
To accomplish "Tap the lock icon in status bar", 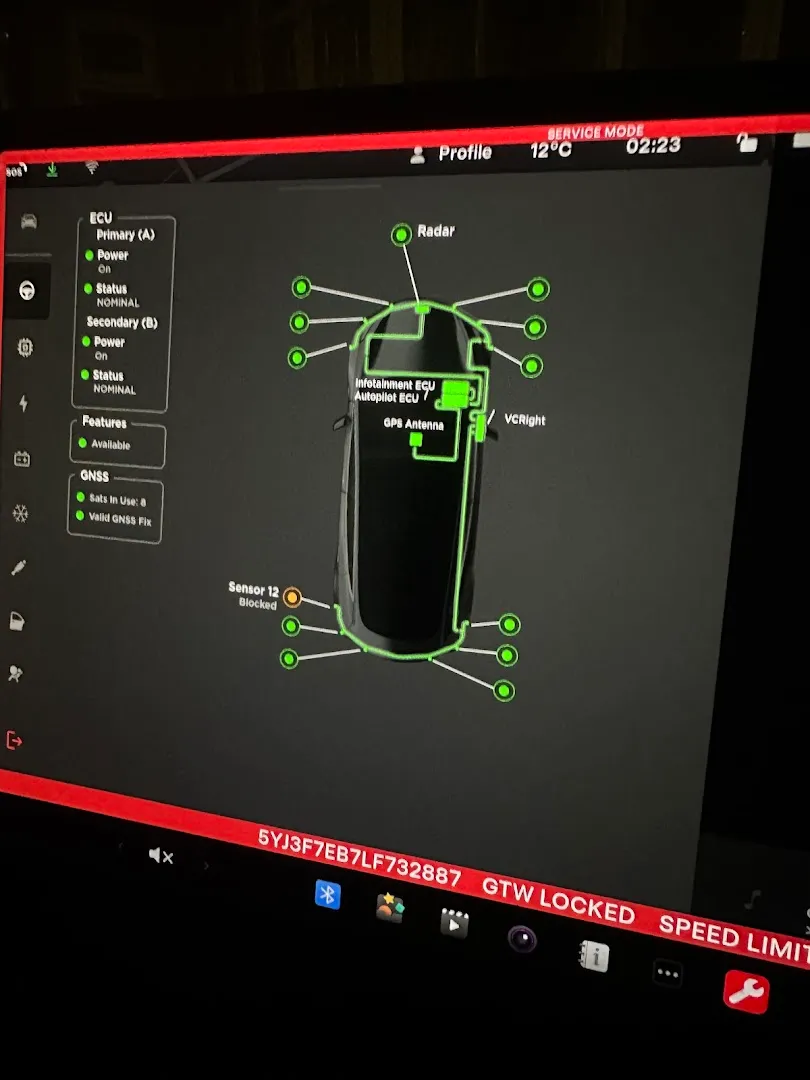I will [746, 143].
